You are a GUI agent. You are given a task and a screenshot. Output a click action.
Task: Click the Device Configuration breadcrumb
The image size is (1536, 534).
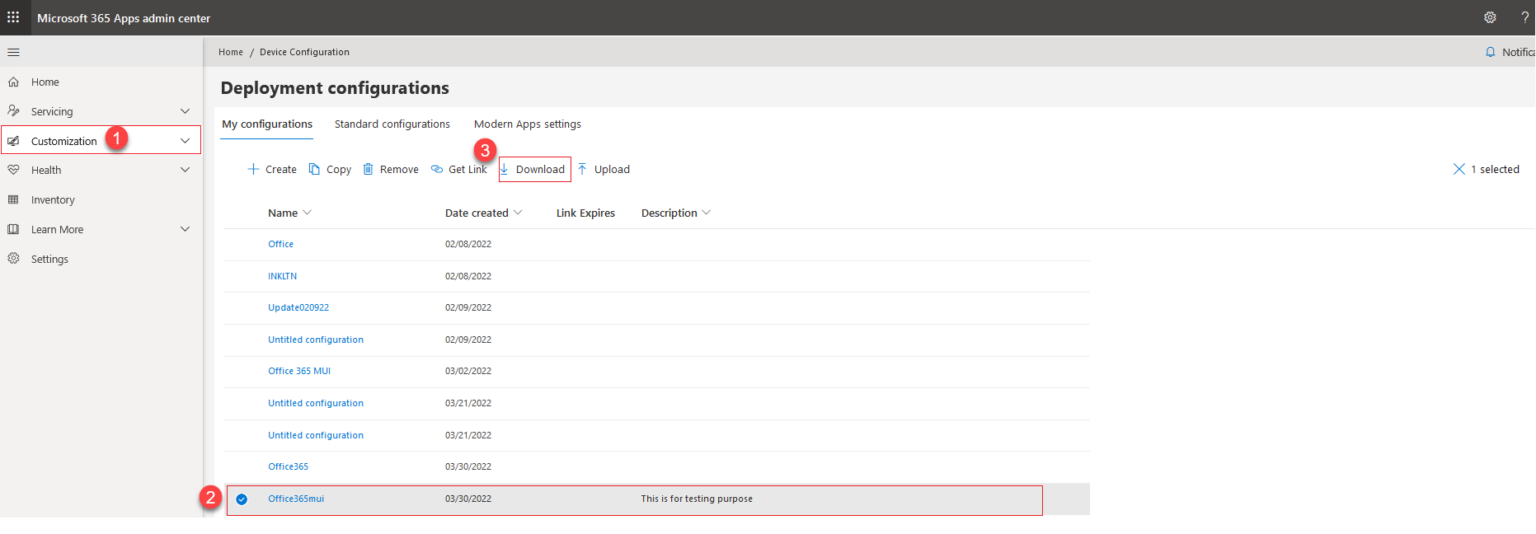click(304, 52)
